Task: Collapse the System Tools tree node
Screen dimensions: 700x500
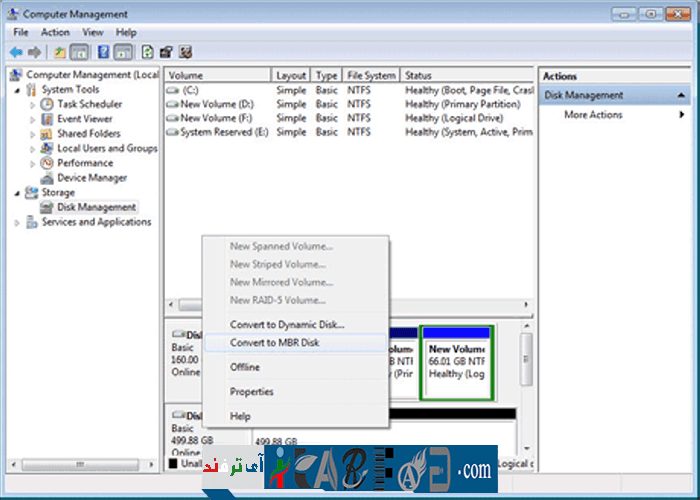Action: [x=17, y=90]
